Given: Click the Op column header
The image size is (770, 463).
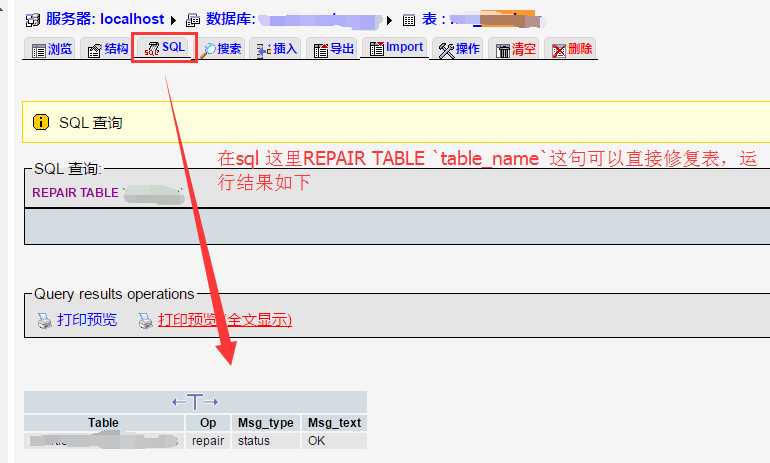Looking at the screenshot, I should (x=208, y=422).
